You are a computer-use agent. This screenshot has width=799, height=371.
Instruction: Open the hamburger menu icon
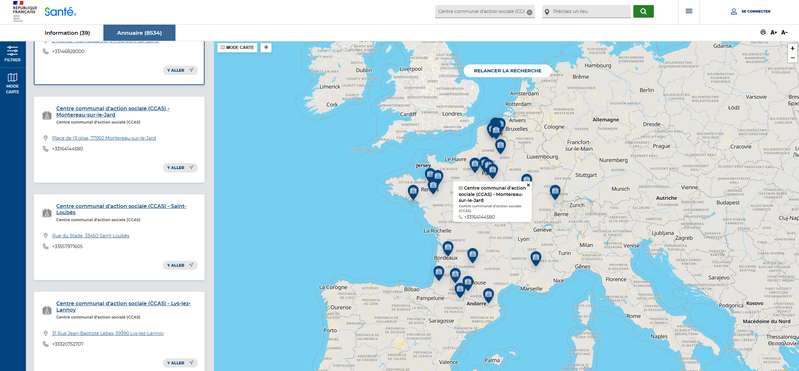[x=689, y=11]
